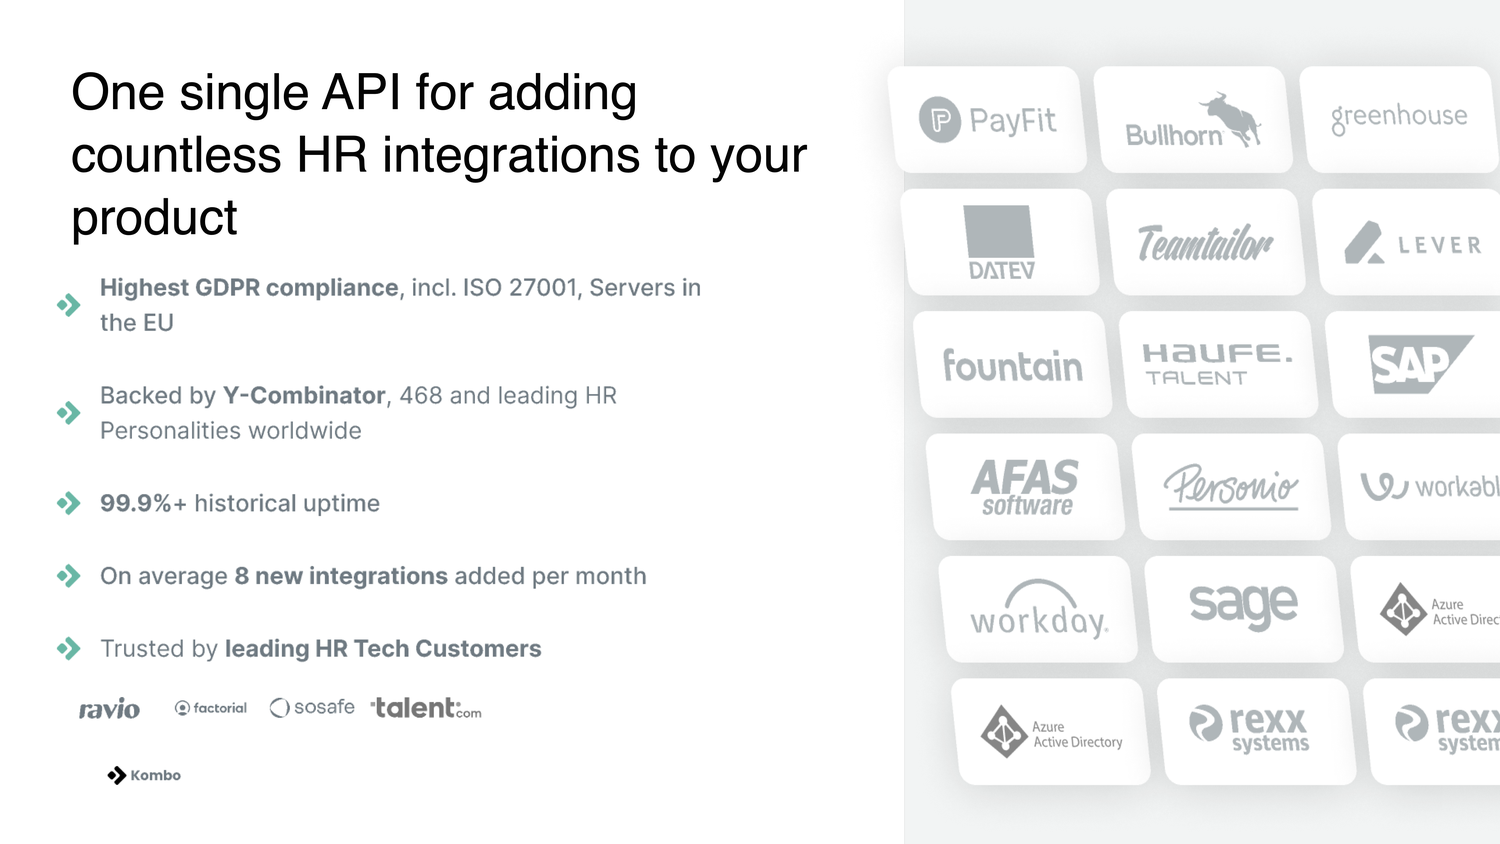This screenshot has height=844, width=1500.
Task: Click the arrow bullet beside Trusted by leading
Action: (69, 649)
